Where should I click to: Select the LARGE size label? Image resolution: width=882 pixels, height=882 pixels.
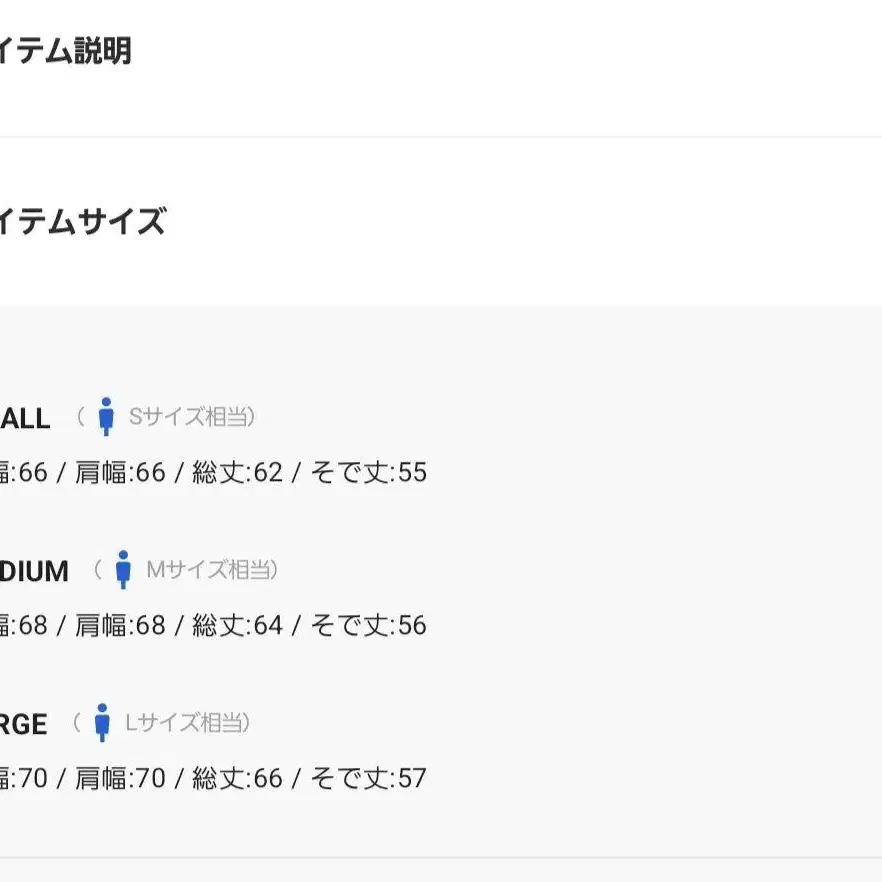[24, 724]
